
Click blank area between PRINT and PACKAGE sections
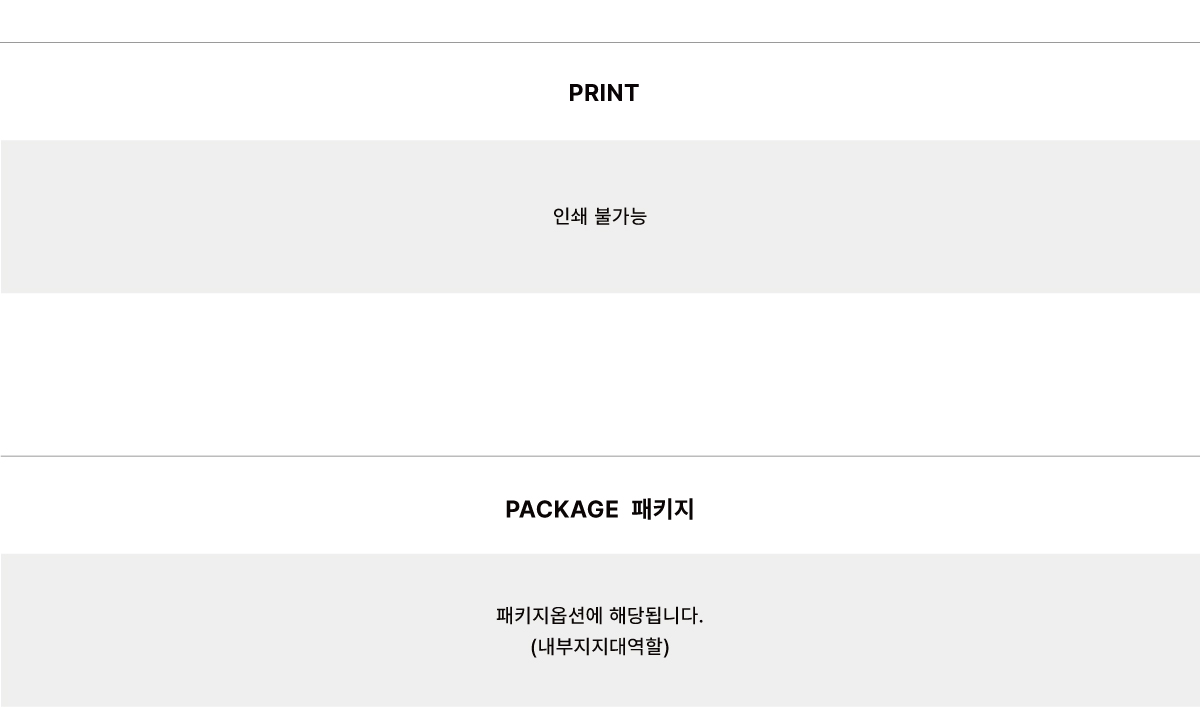click(x=600, y=375)
